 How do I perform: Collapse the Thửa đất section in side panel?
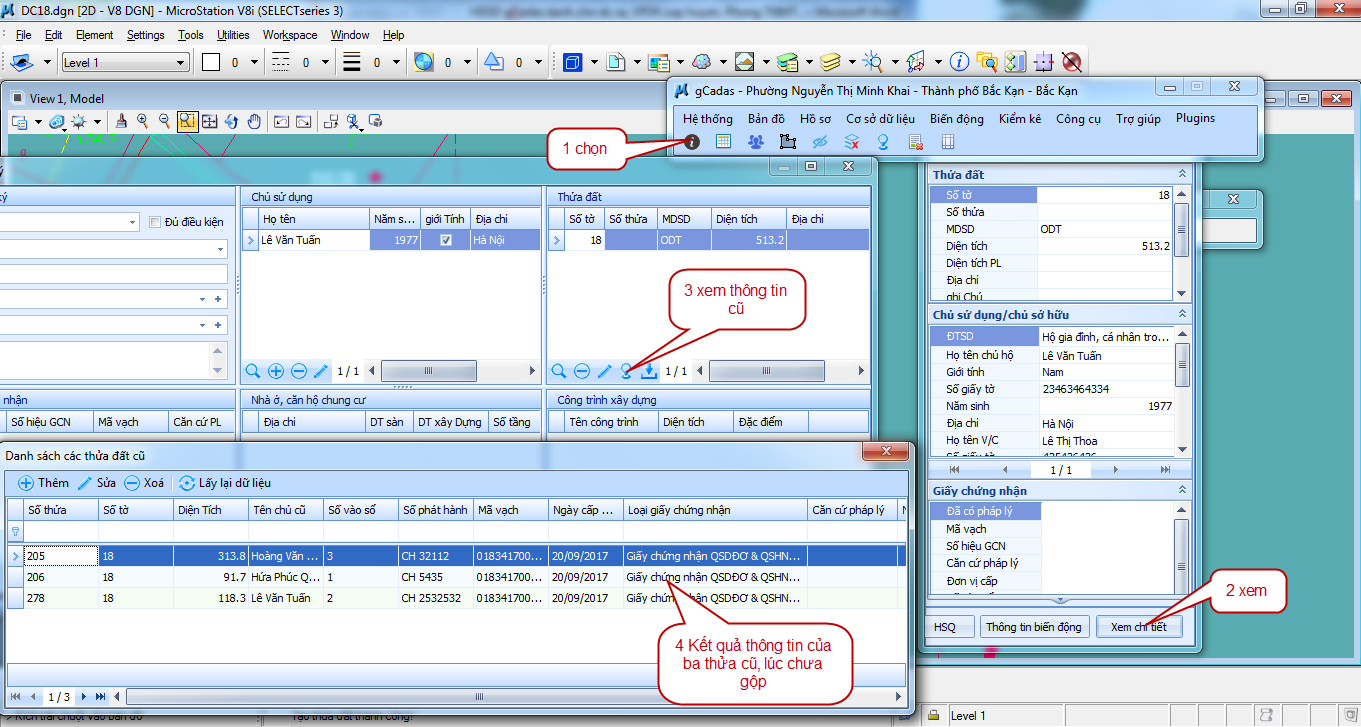1182,175
